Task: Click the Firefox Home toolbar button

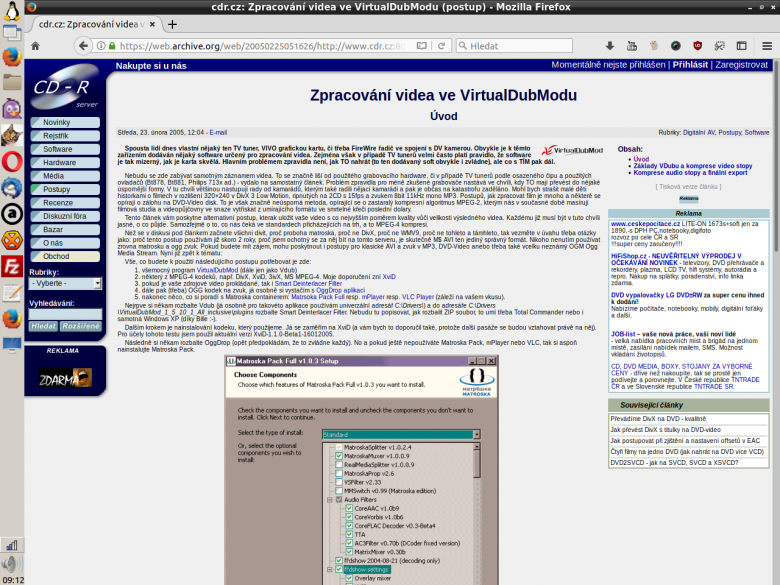Action: pos(35,46)
